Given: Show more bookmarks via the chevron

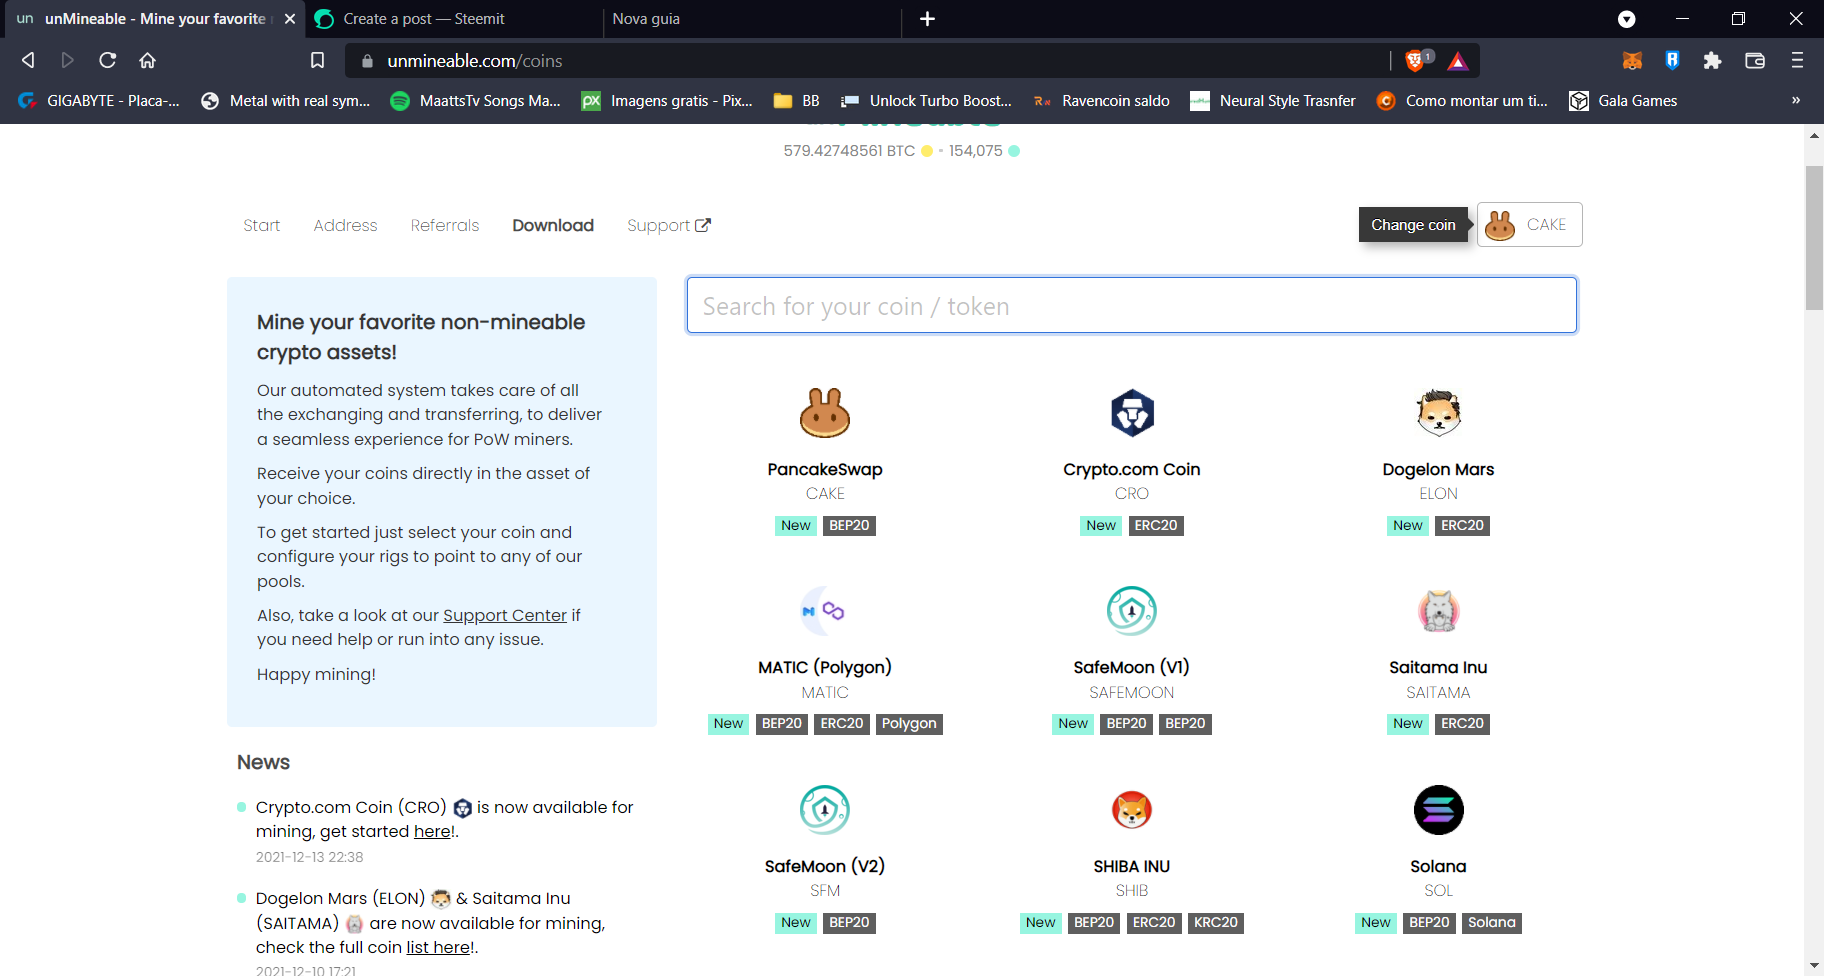Looking at the screenshot, I should [x=1796, y=100].
